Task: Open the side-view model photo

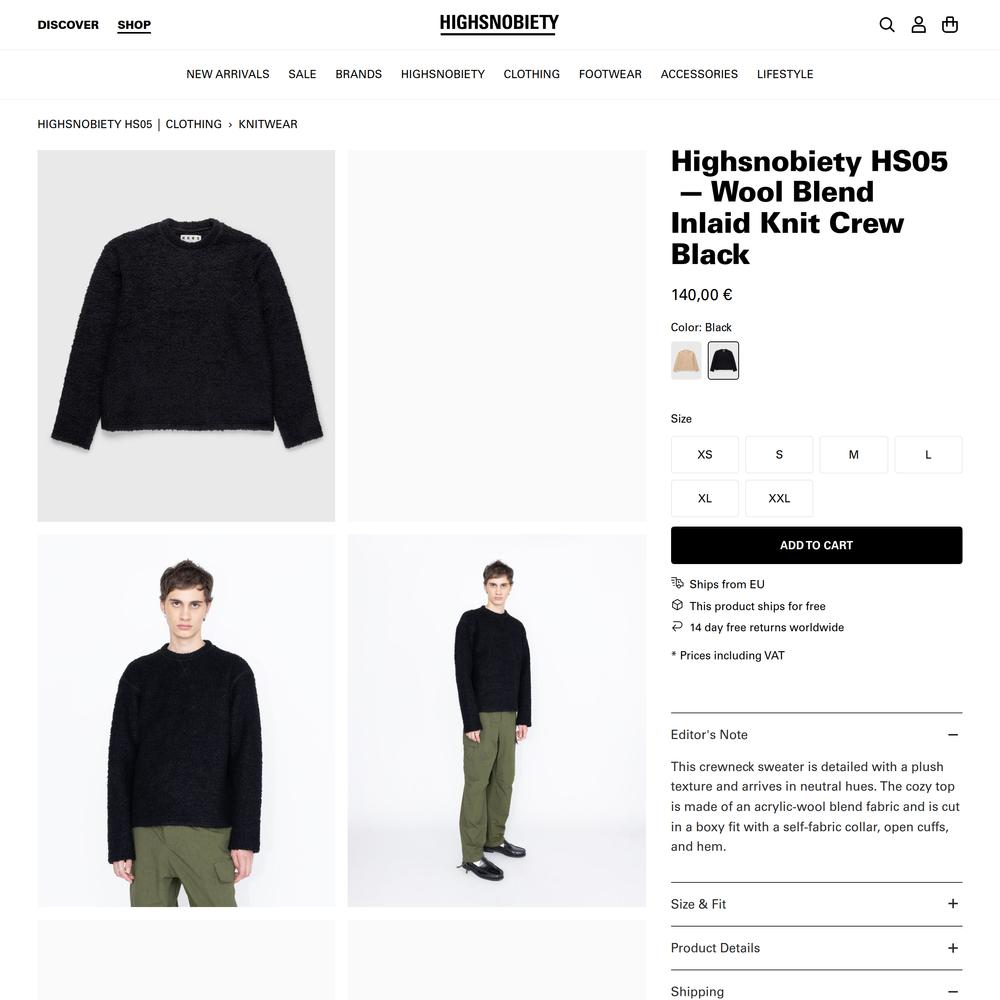Action: (x=497, y=721)
